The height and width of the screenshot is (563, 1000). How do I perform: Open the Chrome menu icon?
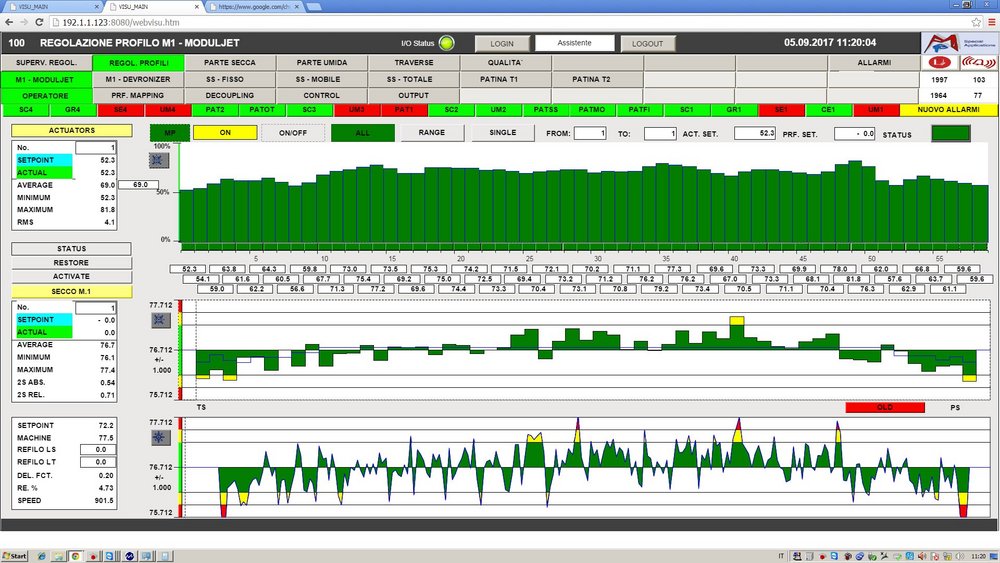pyautogui.click(x=990, y=21)
